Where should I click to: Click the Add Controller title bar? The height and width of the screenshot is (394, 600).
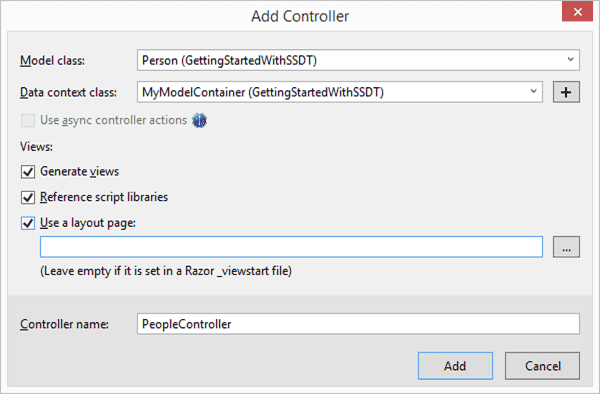coord(300,16)
